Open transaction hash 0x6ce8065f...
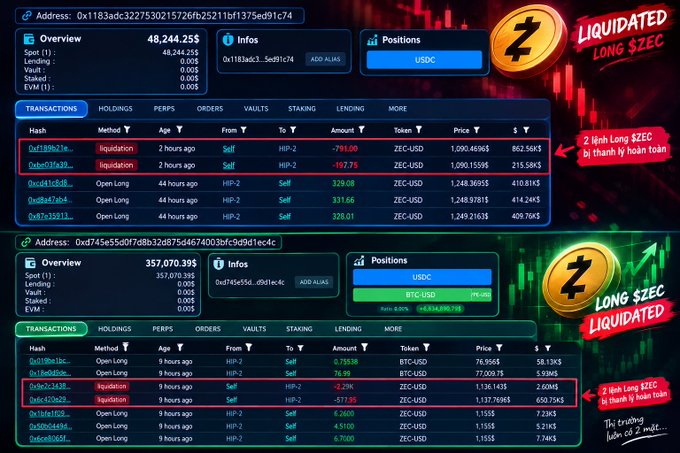 coord(49,438)
